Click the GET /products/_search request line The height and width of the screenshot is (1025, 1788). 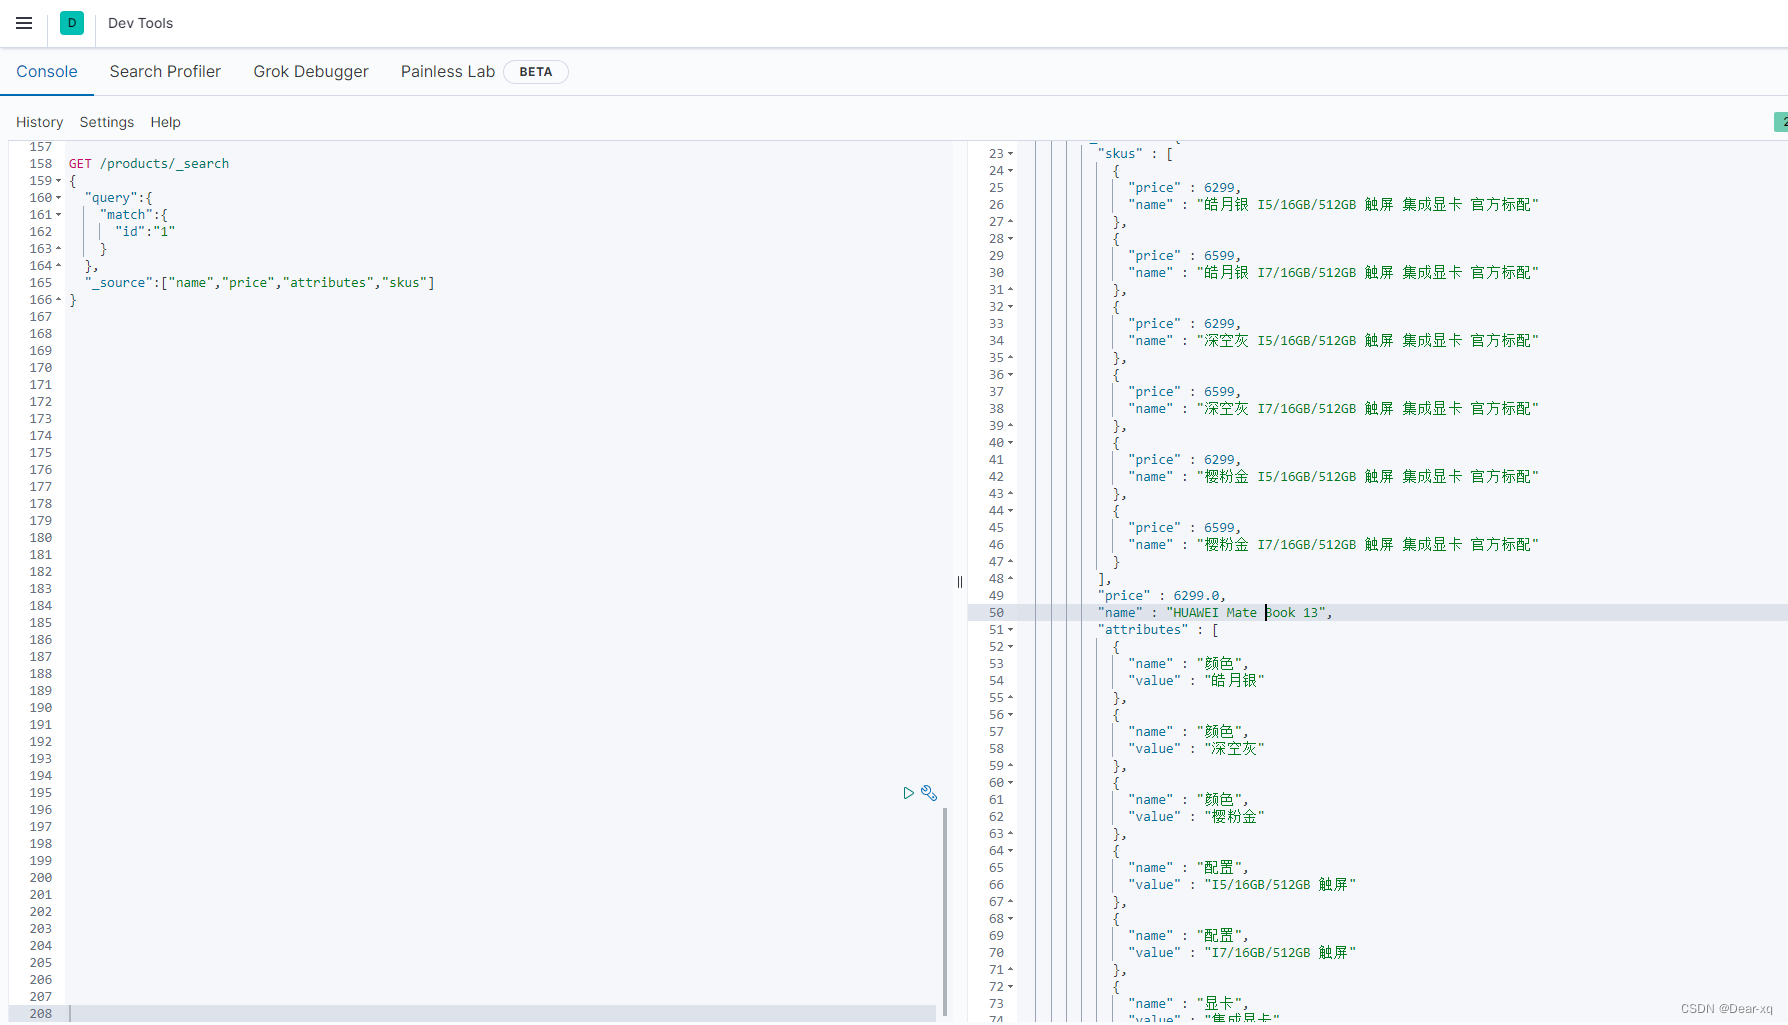tap(149, 164)
